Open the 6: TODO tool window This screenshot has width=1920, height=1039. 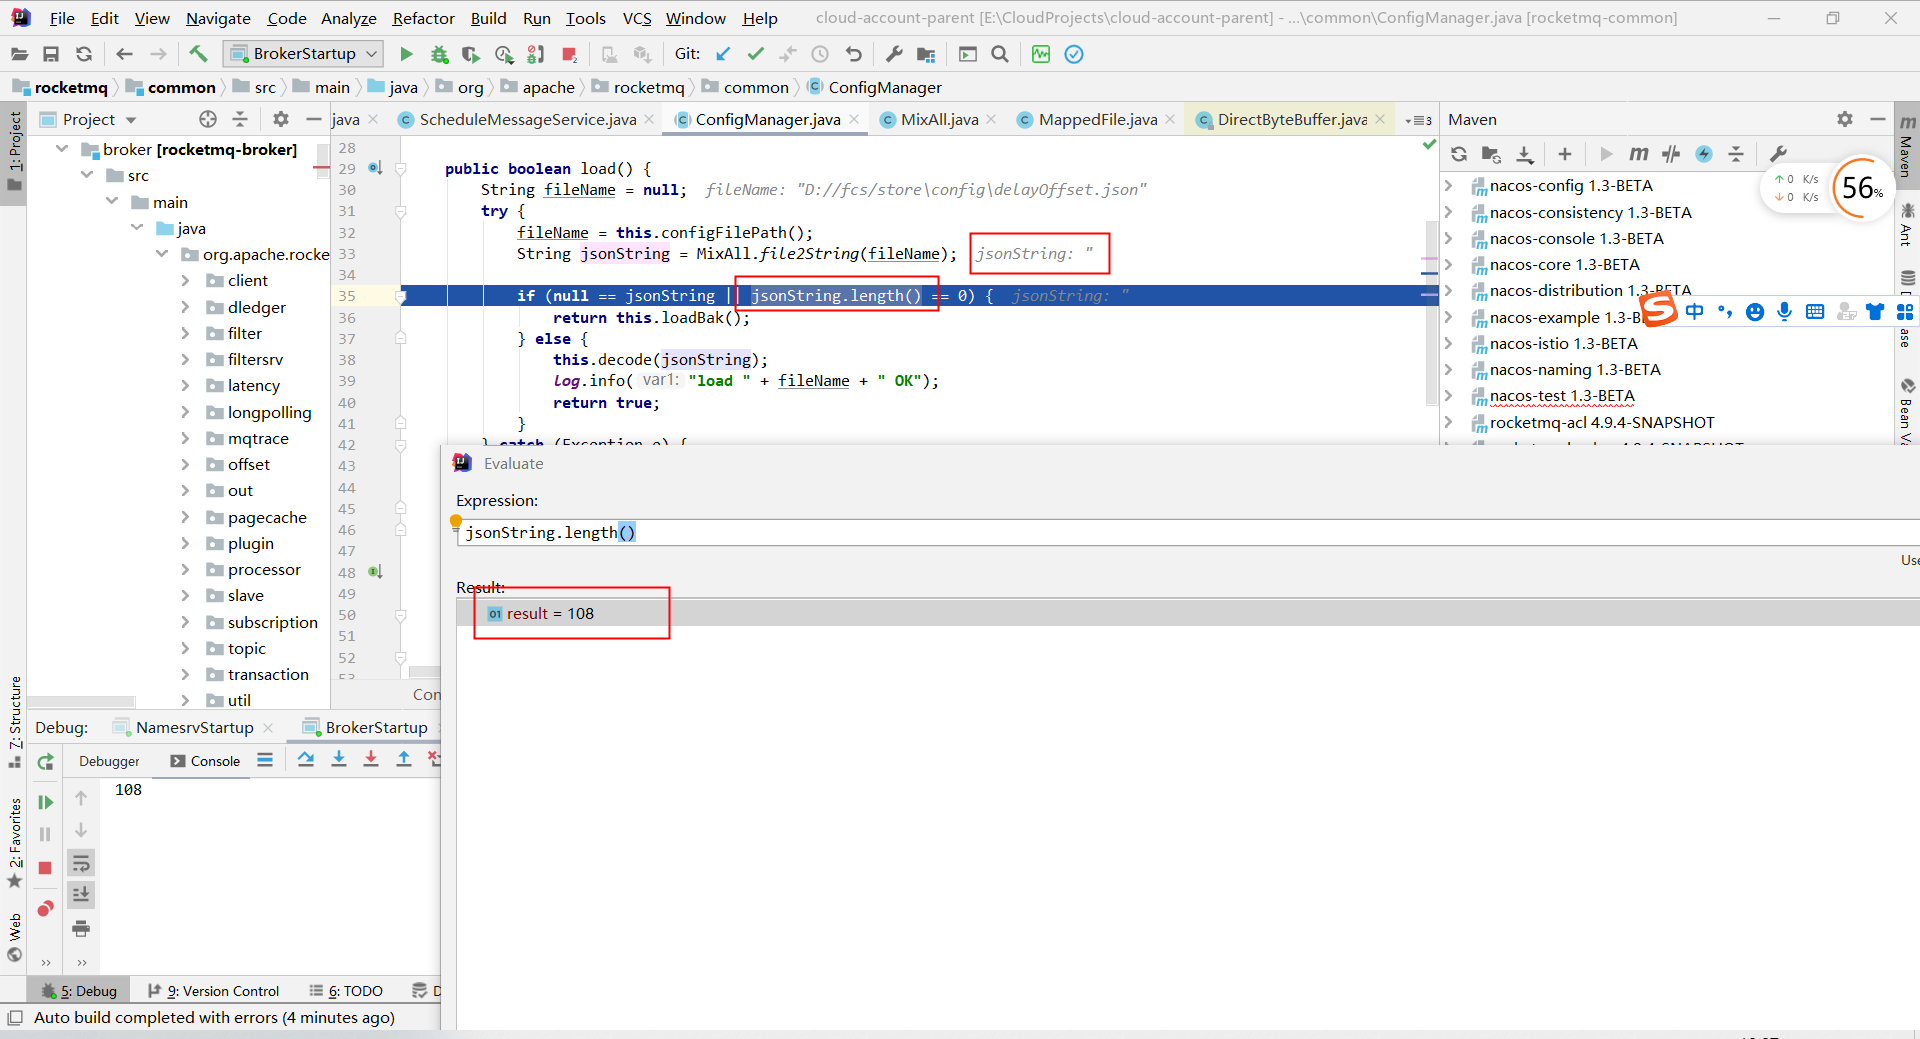(x=347, y=991)
